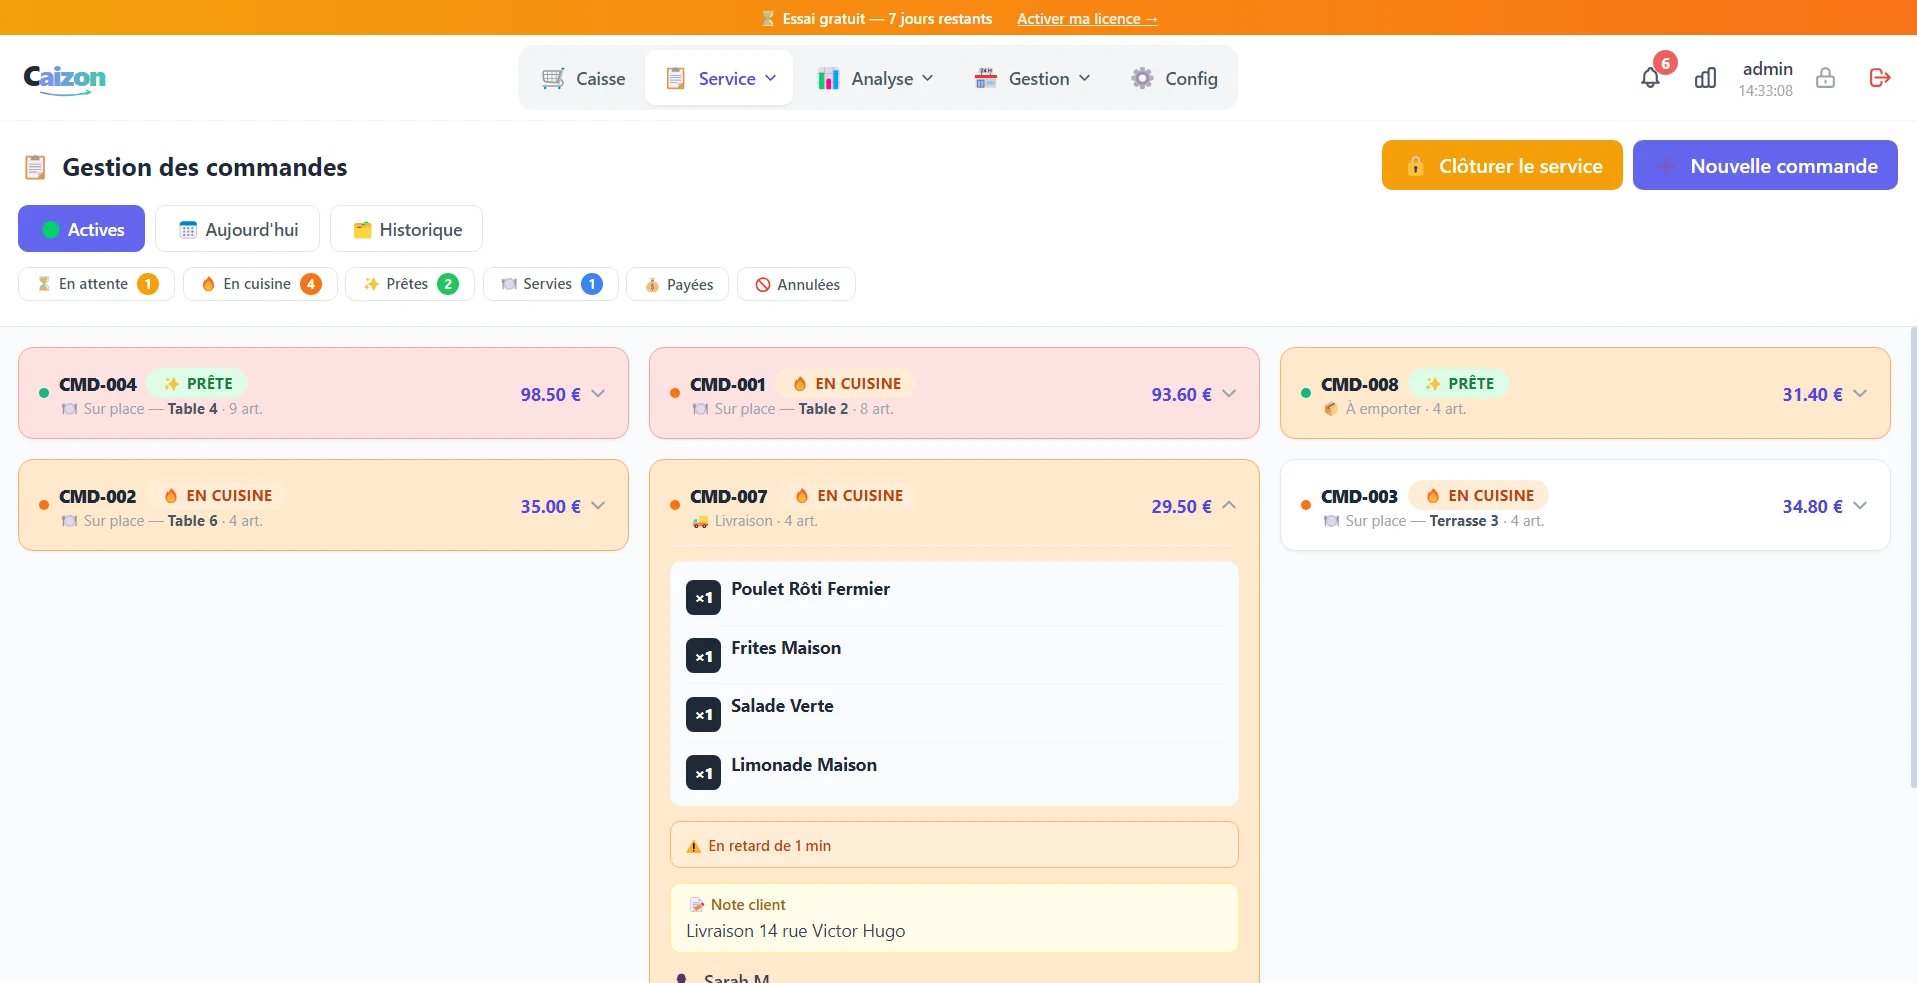Click the Salade Verte item row
The image size is (1917, 983).
[954, 713]
